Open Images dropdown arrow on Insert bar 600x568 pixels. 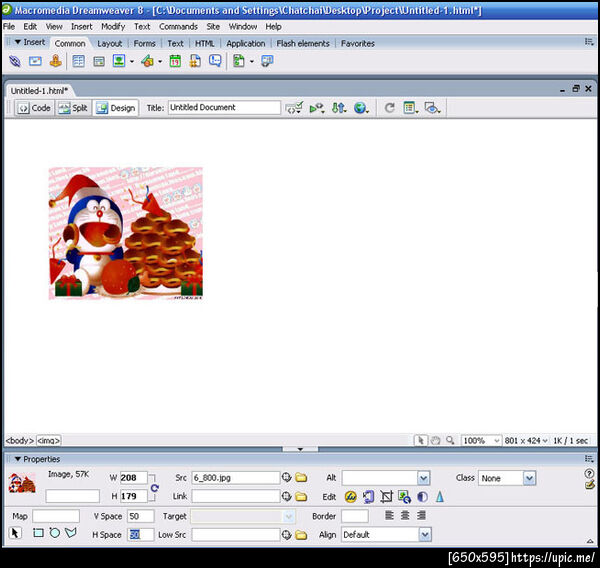132,61
